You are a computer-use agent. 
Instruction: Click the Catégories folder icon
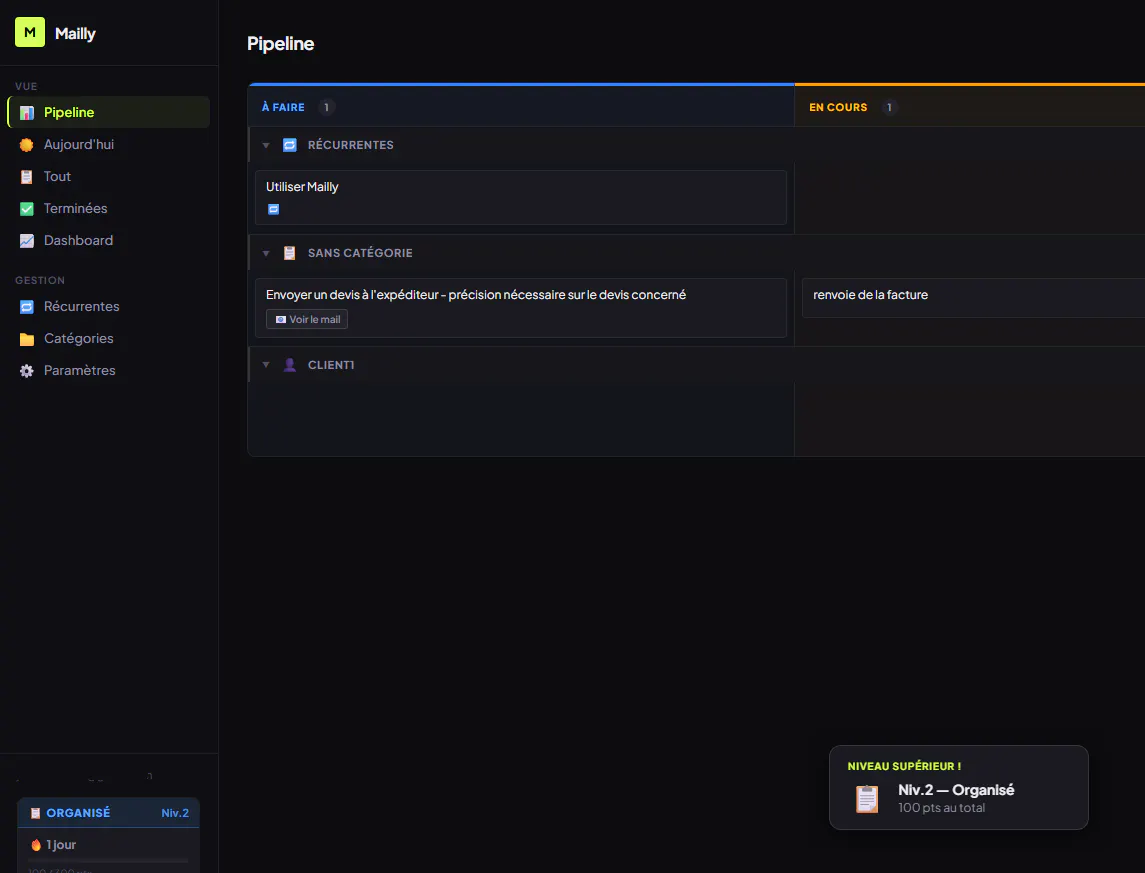click(27, 339)
